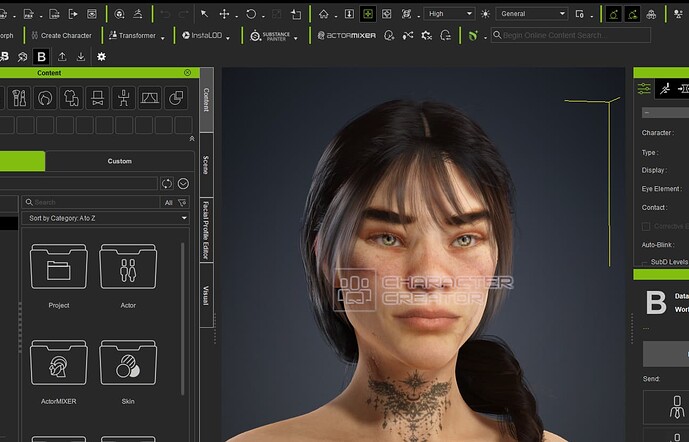Click the Modify sliders icon
The image size is (689, 442).
(x=644, y=89)
